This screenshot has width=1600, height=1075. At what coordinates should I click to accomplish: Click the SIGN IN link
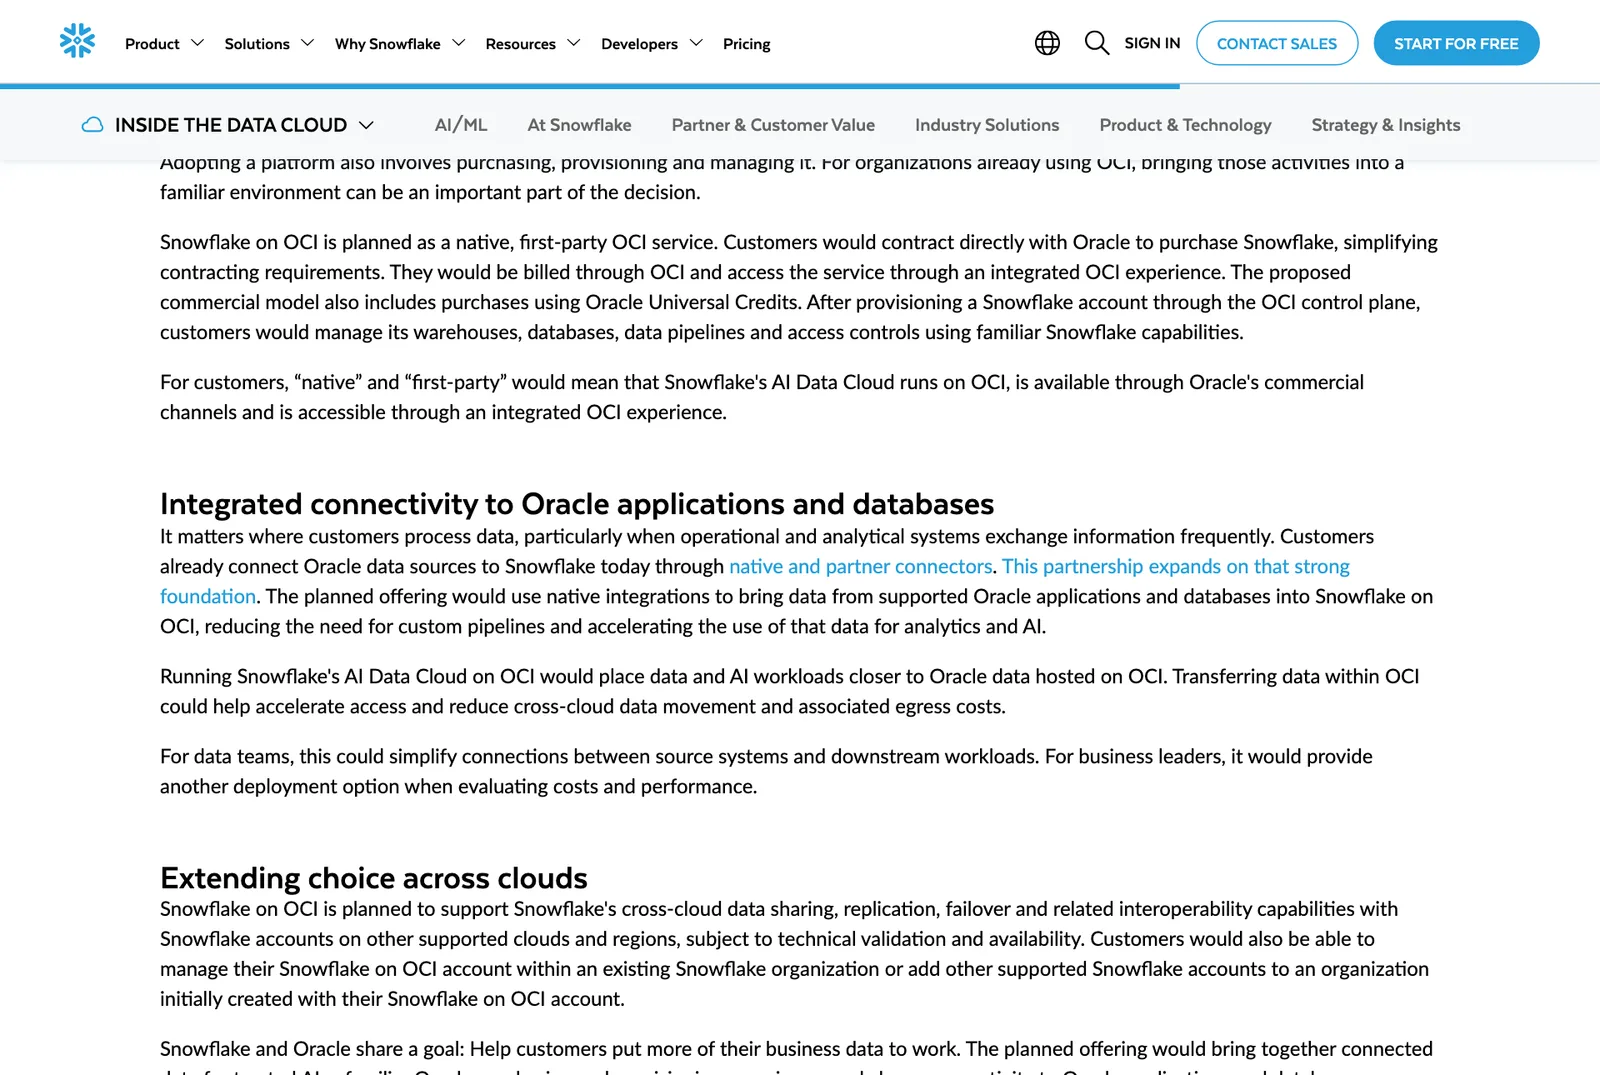tap(1152, 43)
